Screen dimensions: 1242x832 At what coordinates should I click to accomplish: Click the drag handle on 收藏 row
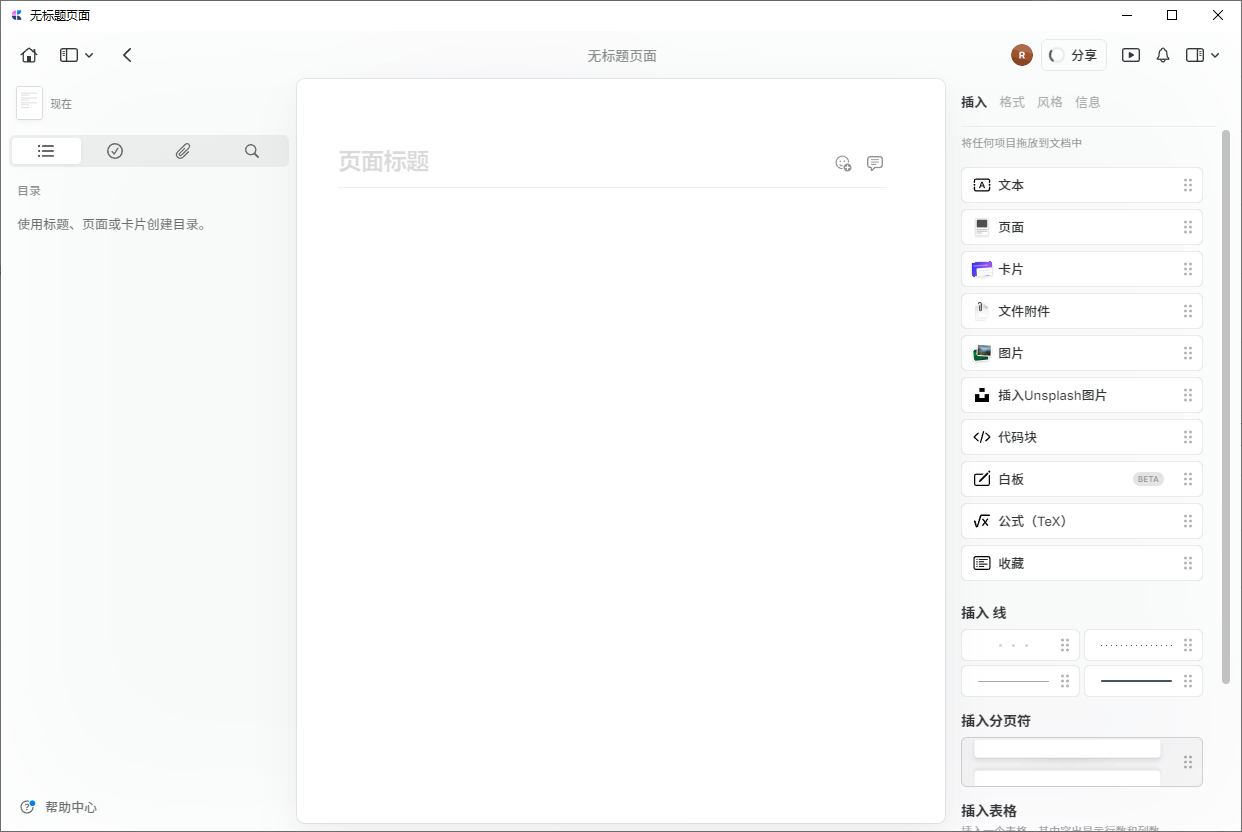click(1188, 563)
